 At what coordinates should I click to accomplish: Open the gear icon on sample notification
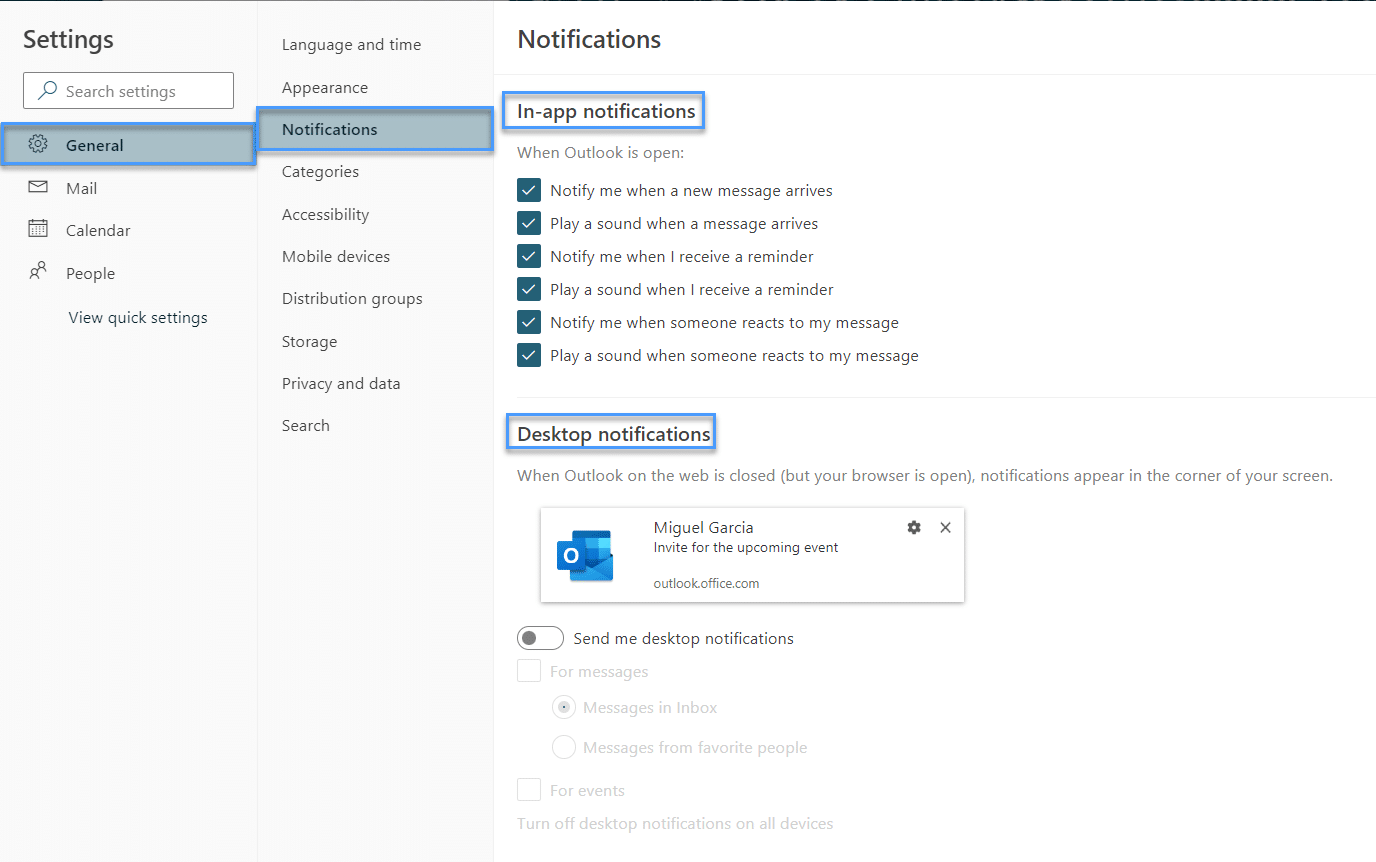913,527
